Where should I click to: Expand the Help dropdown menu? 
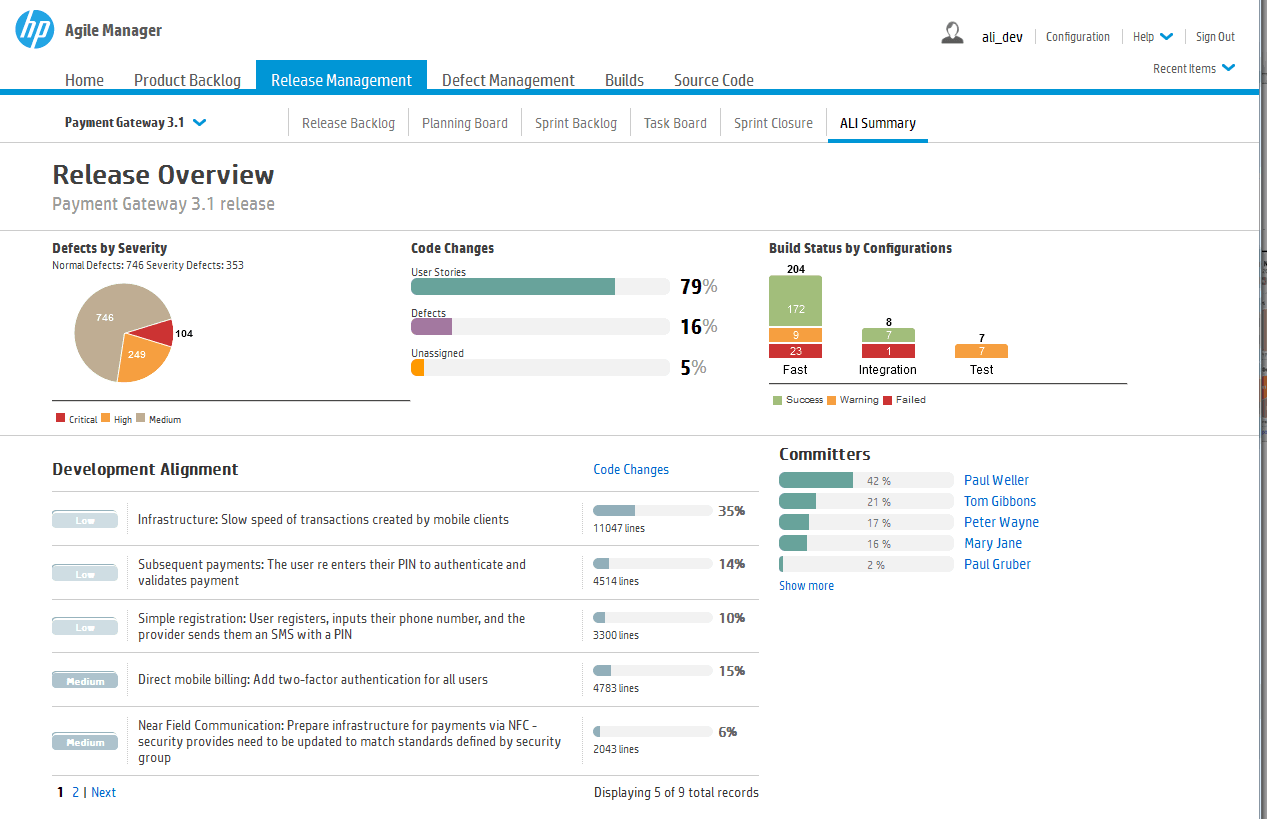[1153, 37]
